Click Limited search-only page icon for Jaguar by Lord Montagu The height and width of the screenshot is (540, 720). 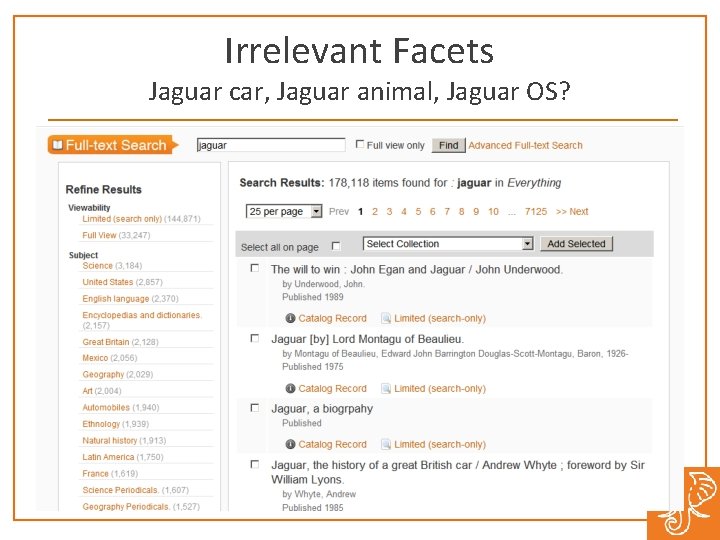(386, 388)
